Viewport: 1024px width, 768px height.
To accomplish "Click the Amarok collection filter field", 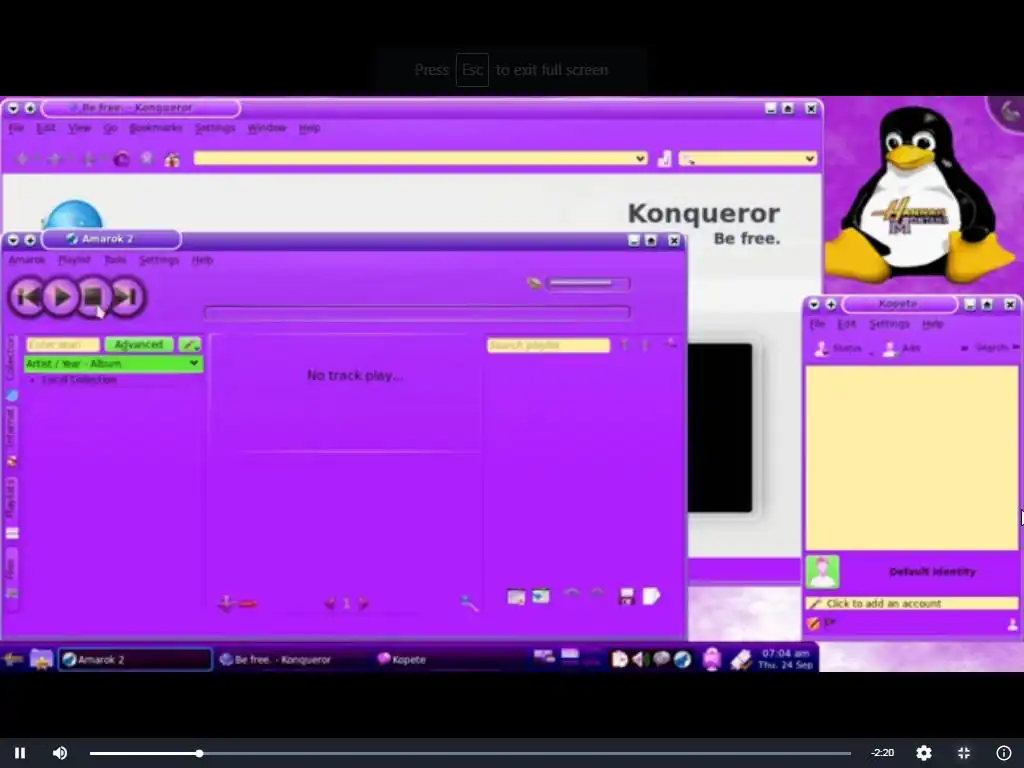I will [x=63, y=344].
